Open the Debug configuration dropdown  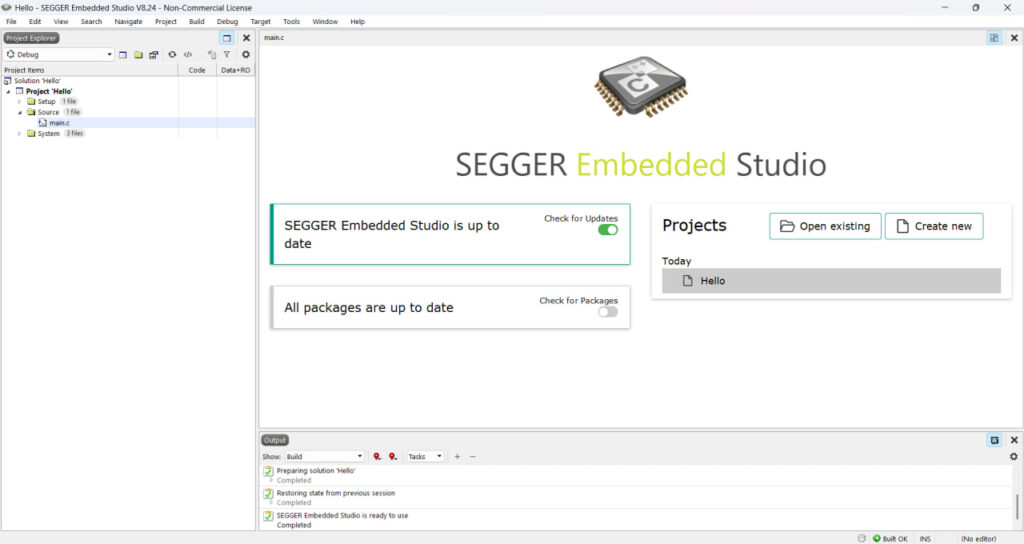[59, 55]
